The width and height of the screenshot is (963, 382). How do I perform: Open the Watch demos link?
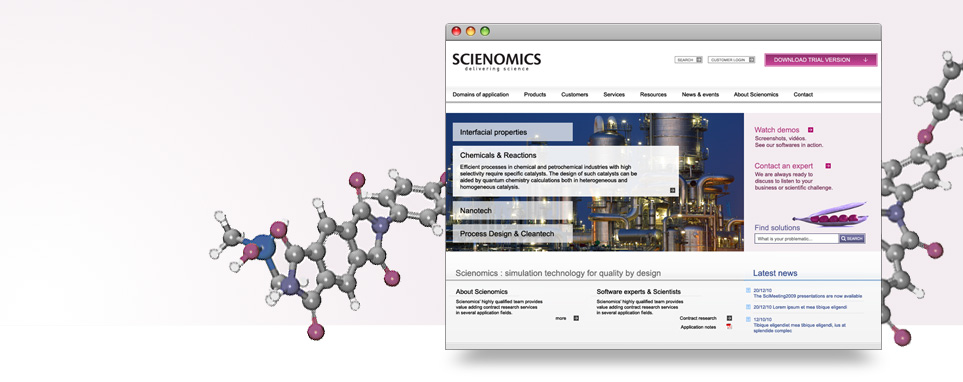(x=777, y=130)
